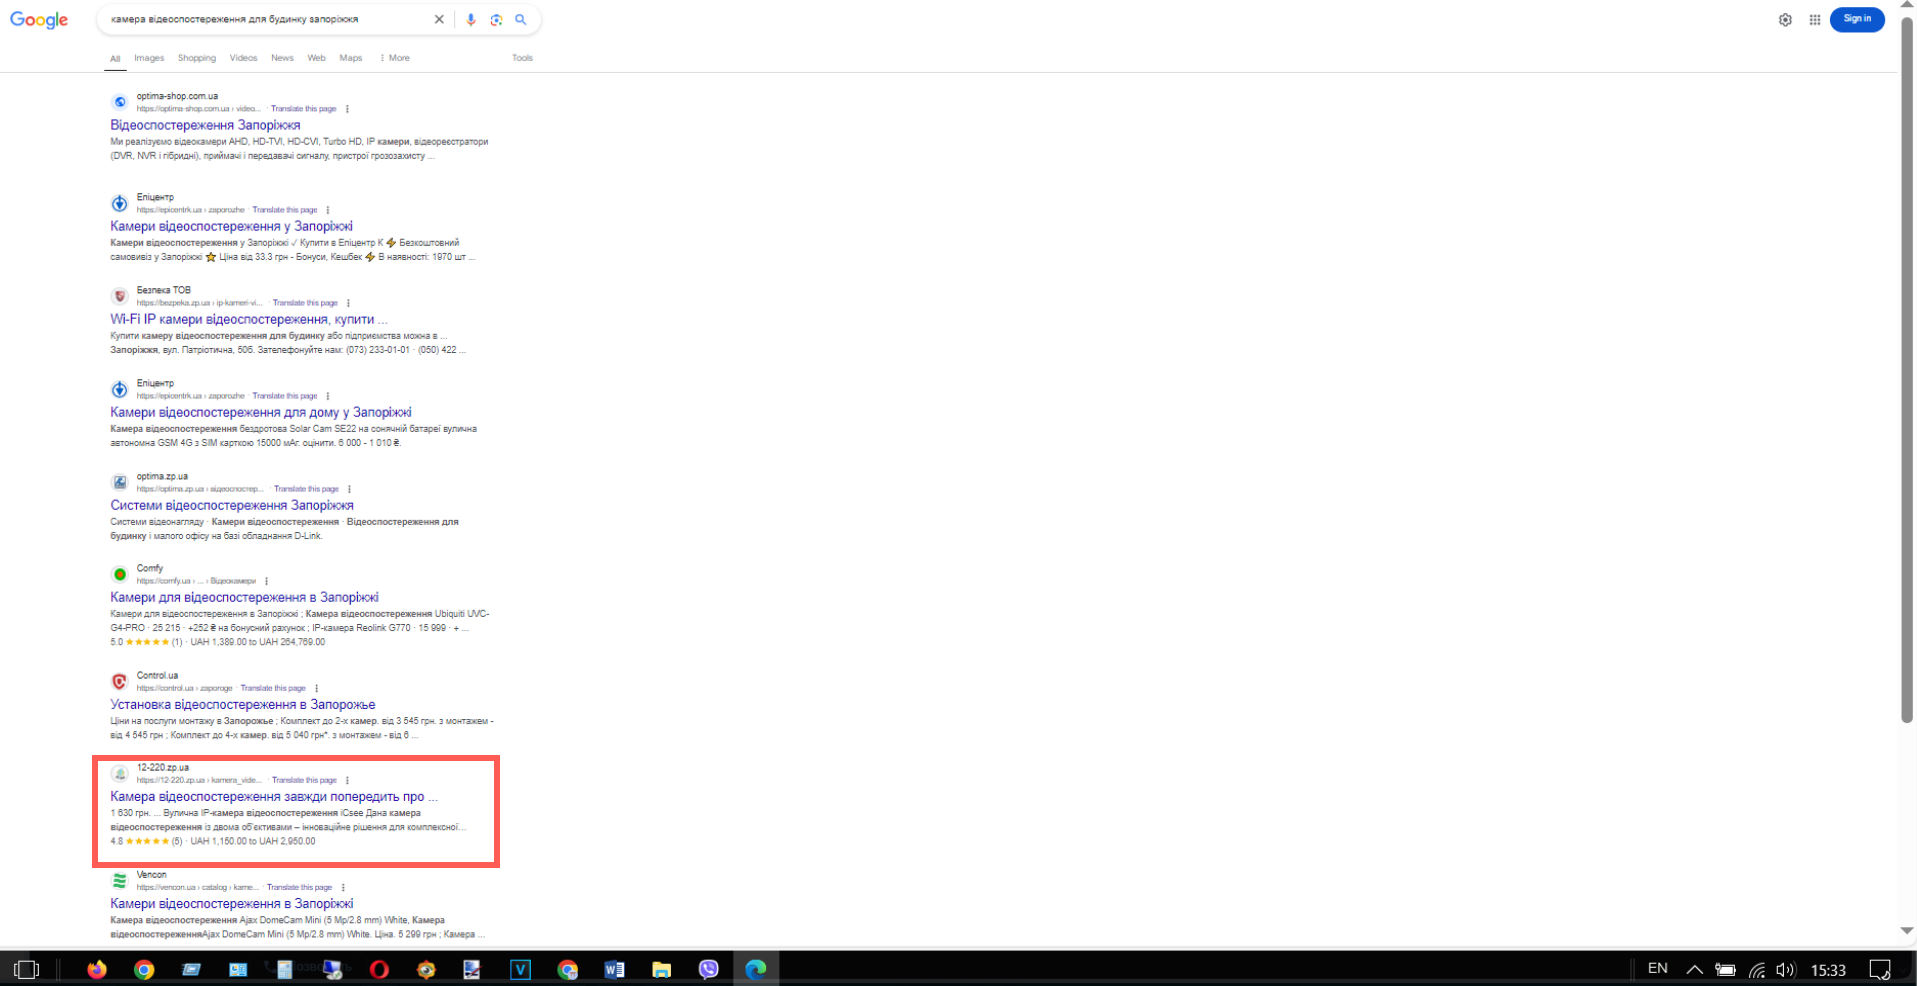Click the Sign in button

[1857, 19]
